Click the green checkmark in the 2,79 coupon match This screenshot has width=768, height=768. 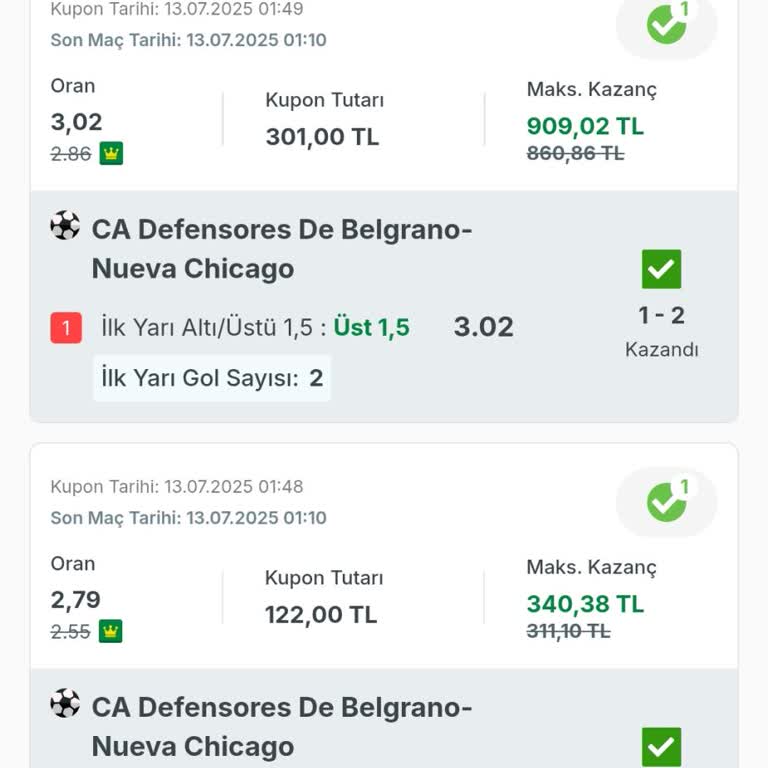pos(661,747)
